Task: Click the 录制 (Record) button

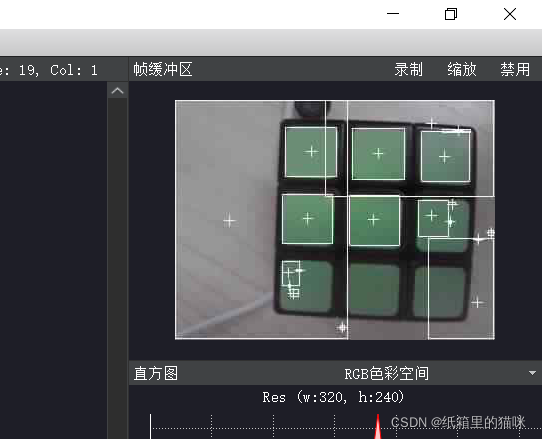Action: click(x=409, y=69)
